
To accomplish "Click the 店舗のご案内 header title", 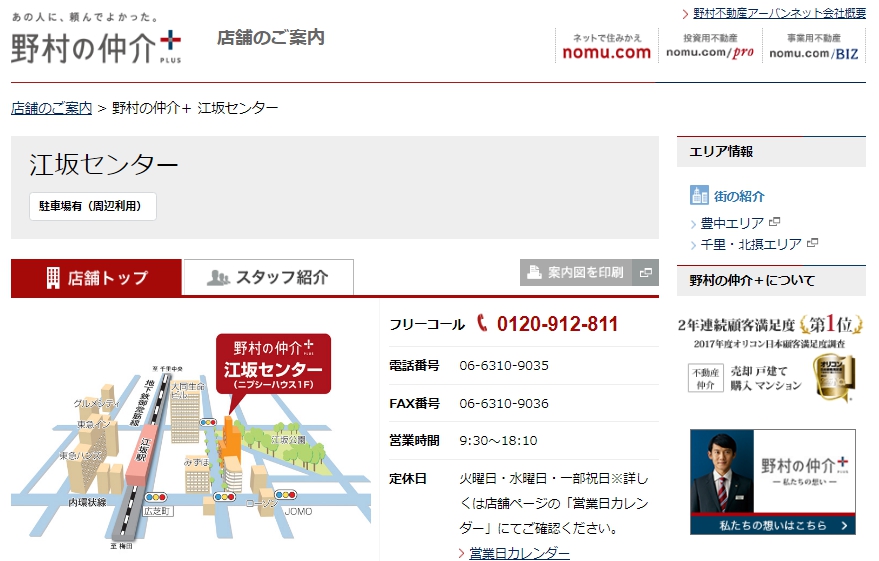I will 271,38.
